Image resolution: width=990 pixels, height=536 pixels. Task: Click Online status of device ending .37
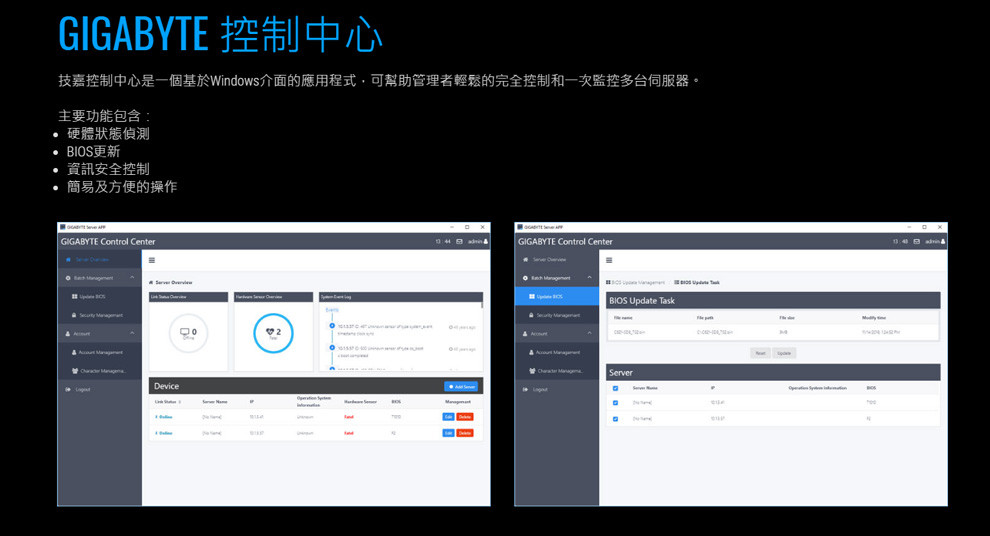[x=164, y=434]
